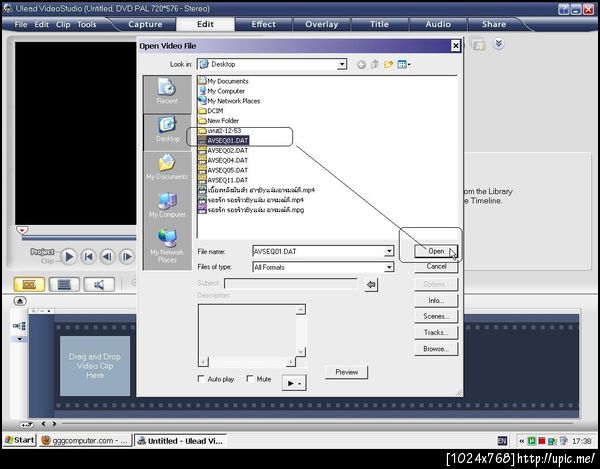Switch to Audio view
The image size is (600, 469).
[x=99, y=284]
